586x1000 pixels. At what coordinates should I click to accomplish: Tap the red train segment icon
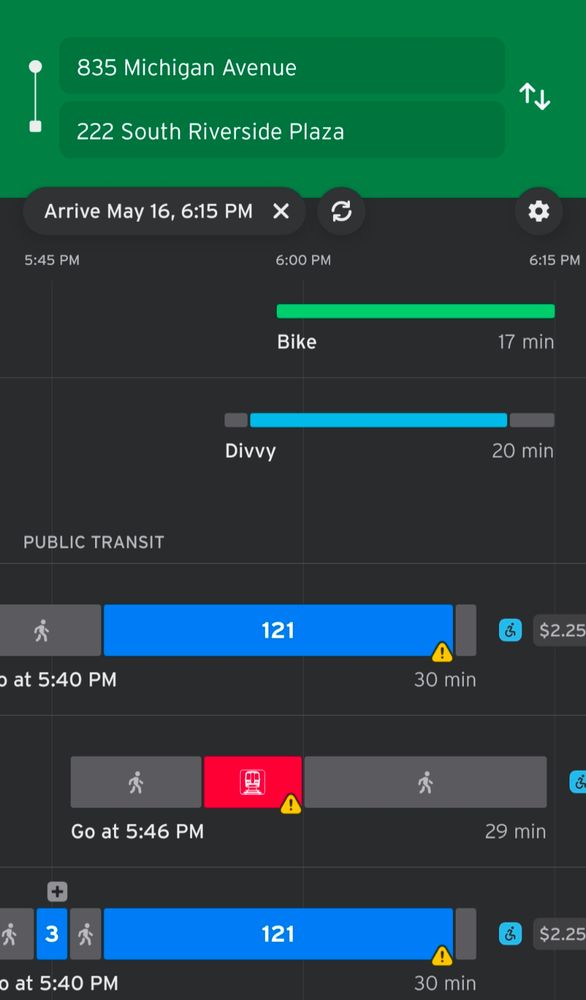click(x=253, y=782)
